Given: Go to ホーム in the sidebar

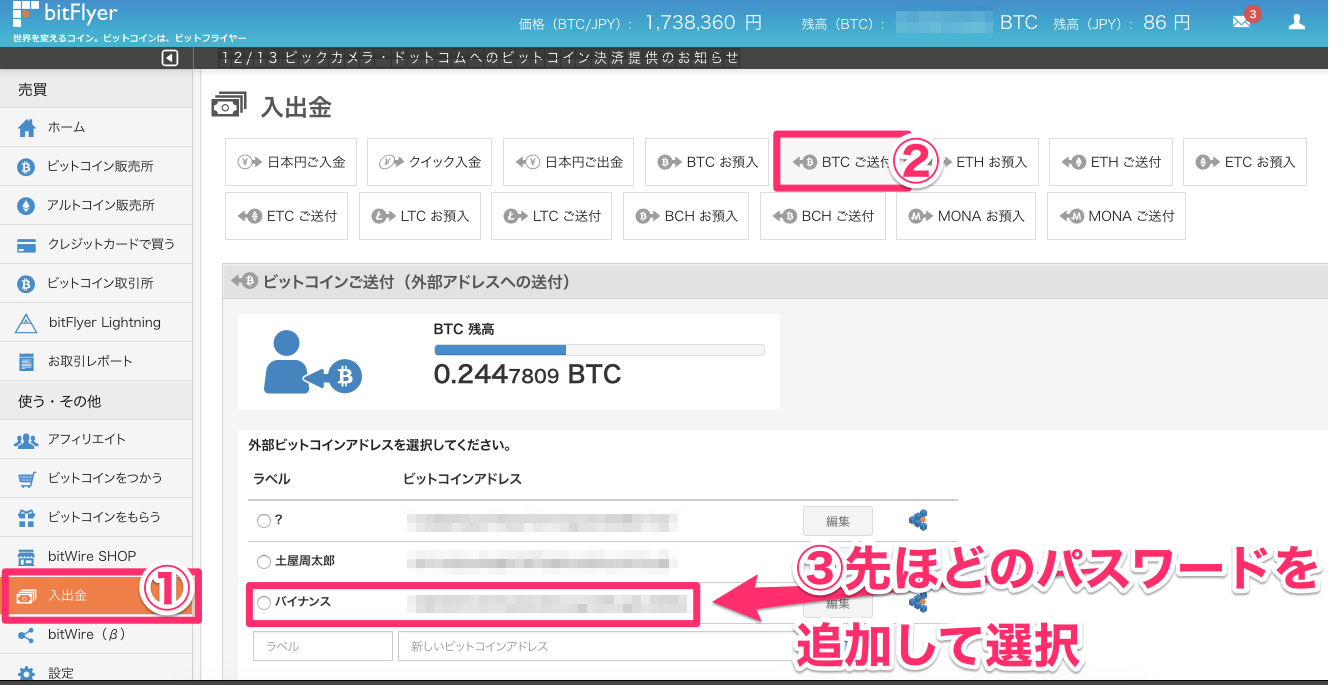Looking at the screenshot, I should (x=95, y=127).
